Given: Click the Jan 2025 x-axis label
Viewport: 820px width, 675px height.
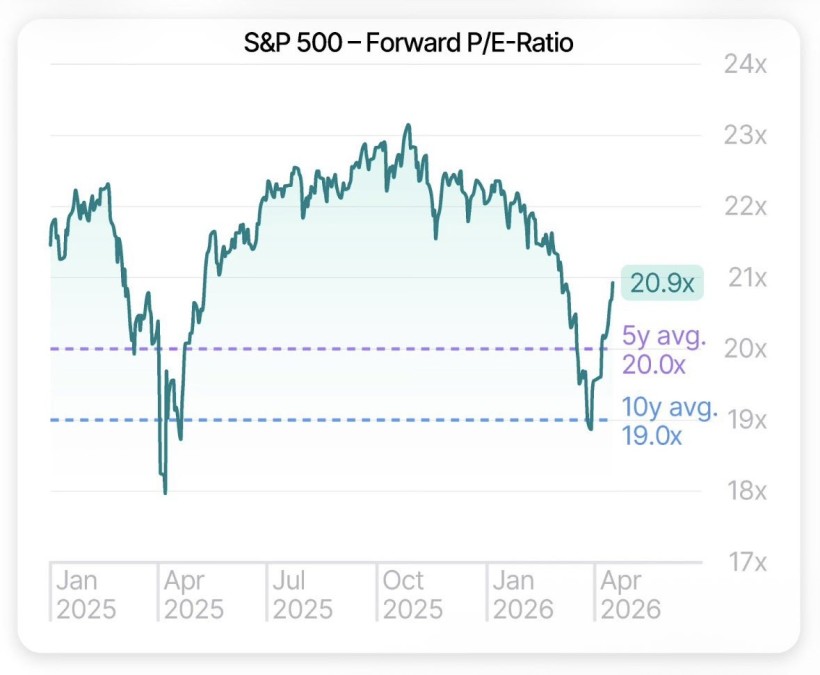Looking at the screenshot, I should pyautogui.click(x=85, y=594).
